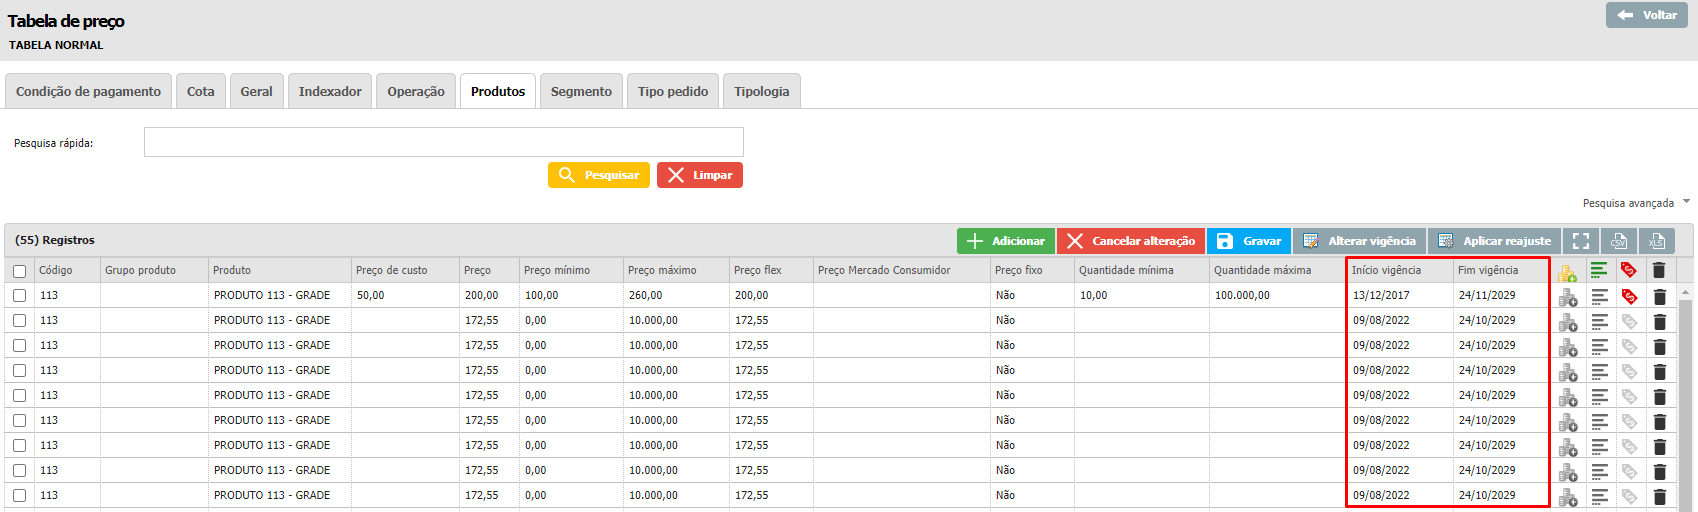
Task: Open the Tipologia tab
Action: 762,91
